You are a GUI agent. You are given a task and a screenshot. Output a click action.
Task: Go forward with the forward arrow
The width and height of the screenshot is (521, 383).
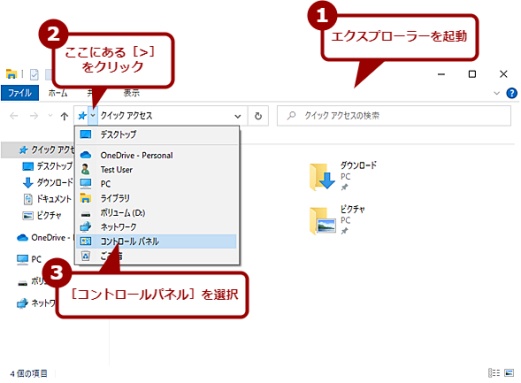[x=34, y=116]
